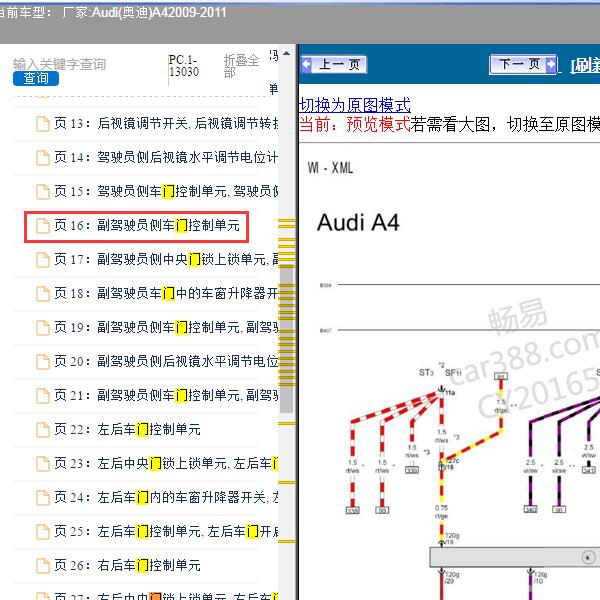Click the document icon of page 21
Image resolution: width=600 pixels, height=600 pixels.
[43, 395]
